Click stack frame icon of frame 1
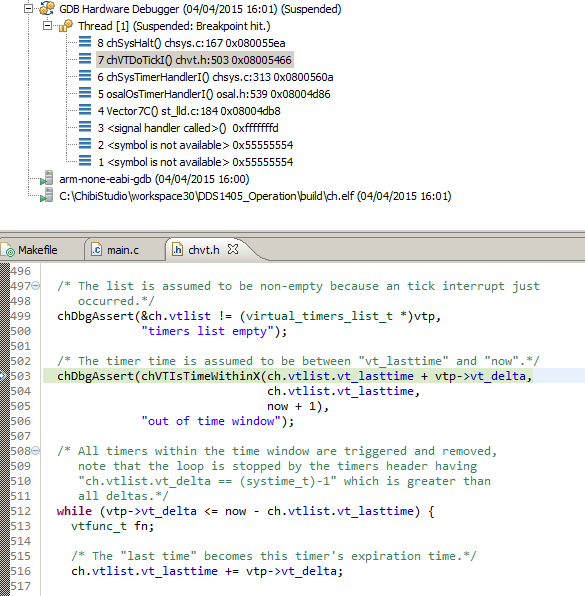 tap(85, 160)
